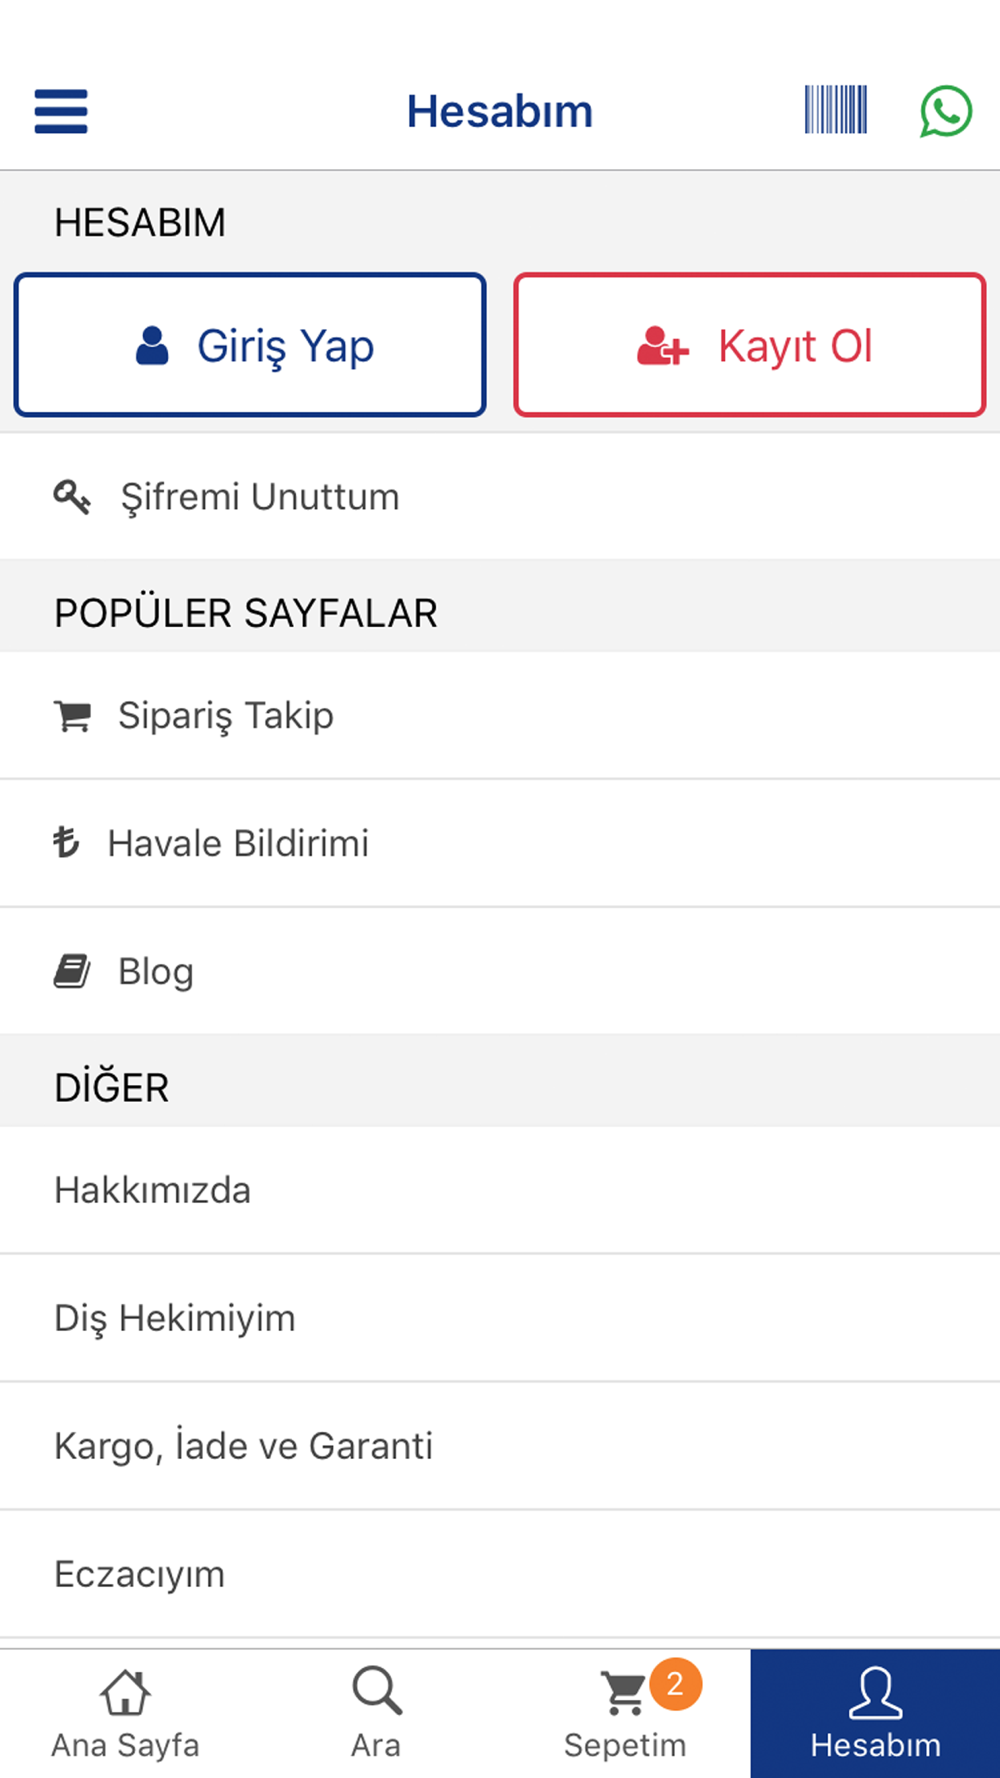Switch to the Ara search tab
The image size is (1000, 1778).
click(x=375, y=1714)
